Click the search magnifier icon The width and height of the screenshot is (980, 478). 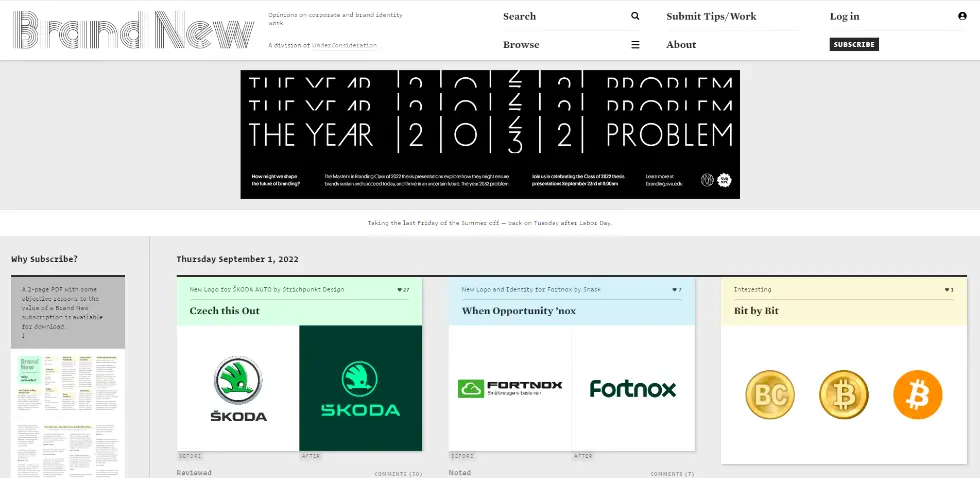point(635,16)
